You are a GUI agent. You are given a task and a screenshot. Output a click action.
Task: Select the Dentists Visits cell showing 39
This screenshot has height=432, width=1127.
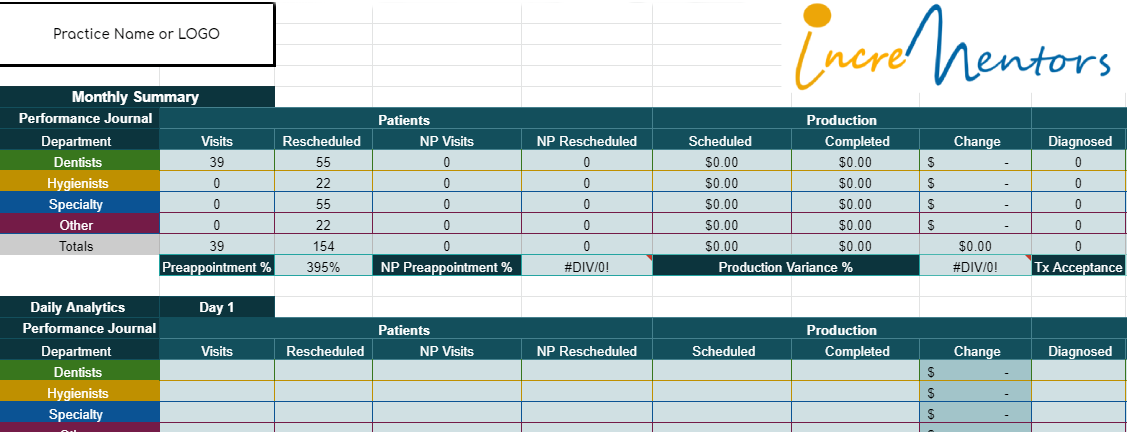click(217, 162)
